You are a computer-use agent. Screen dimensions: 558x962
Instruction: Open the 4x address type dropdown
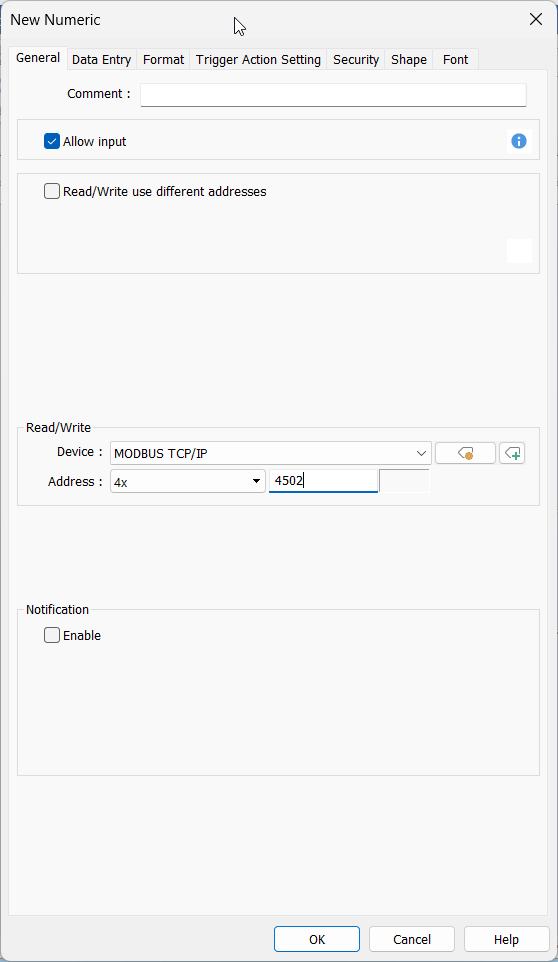click(x=188, y=482)
